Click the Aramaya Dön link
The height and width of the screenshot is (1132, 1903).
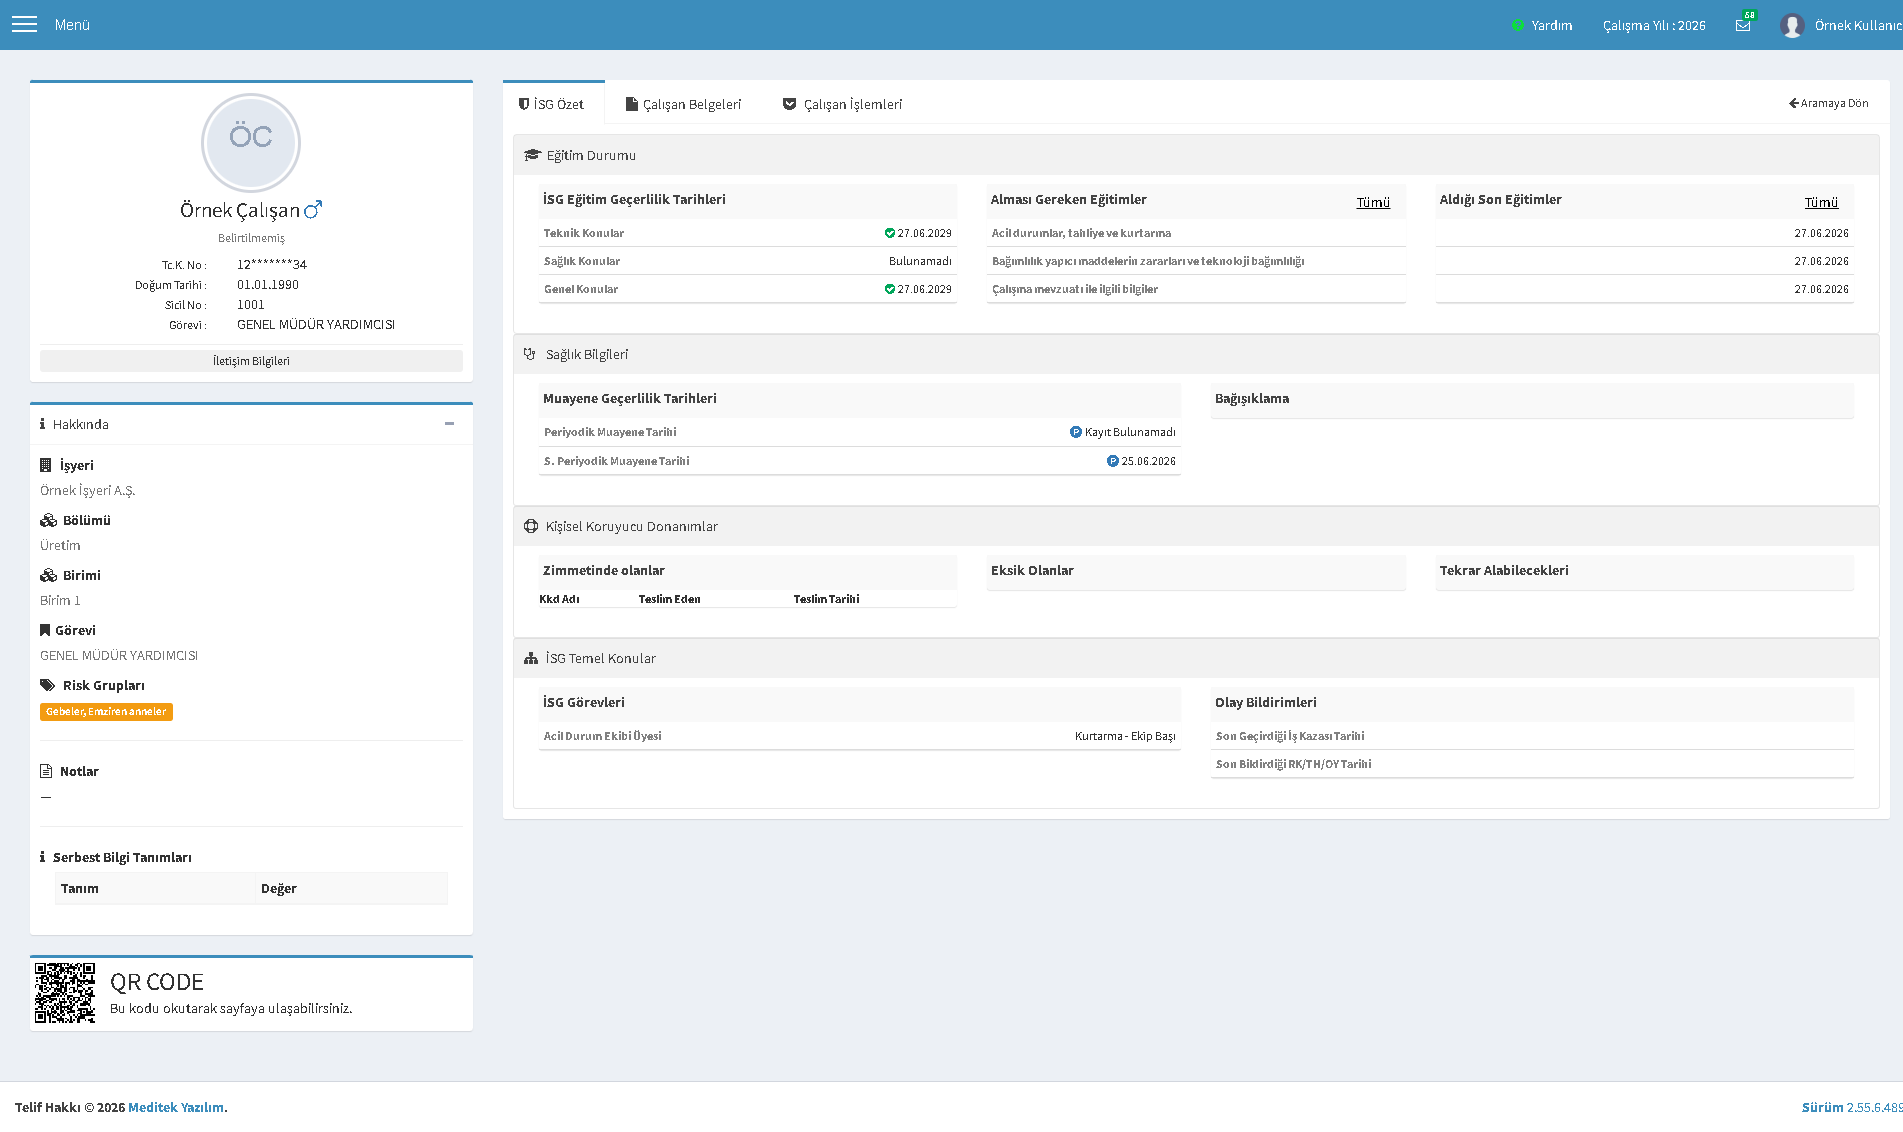pyautogui.click(x=1829, y=103)
